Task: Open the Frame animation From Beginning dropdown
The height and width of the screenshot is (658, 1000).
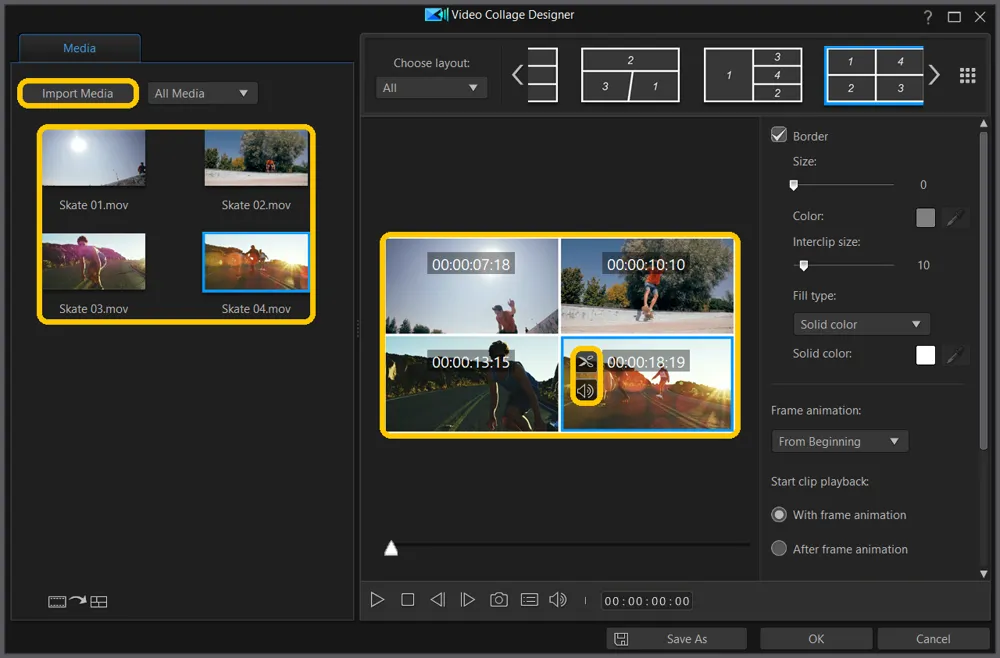Action: [839, 441]
